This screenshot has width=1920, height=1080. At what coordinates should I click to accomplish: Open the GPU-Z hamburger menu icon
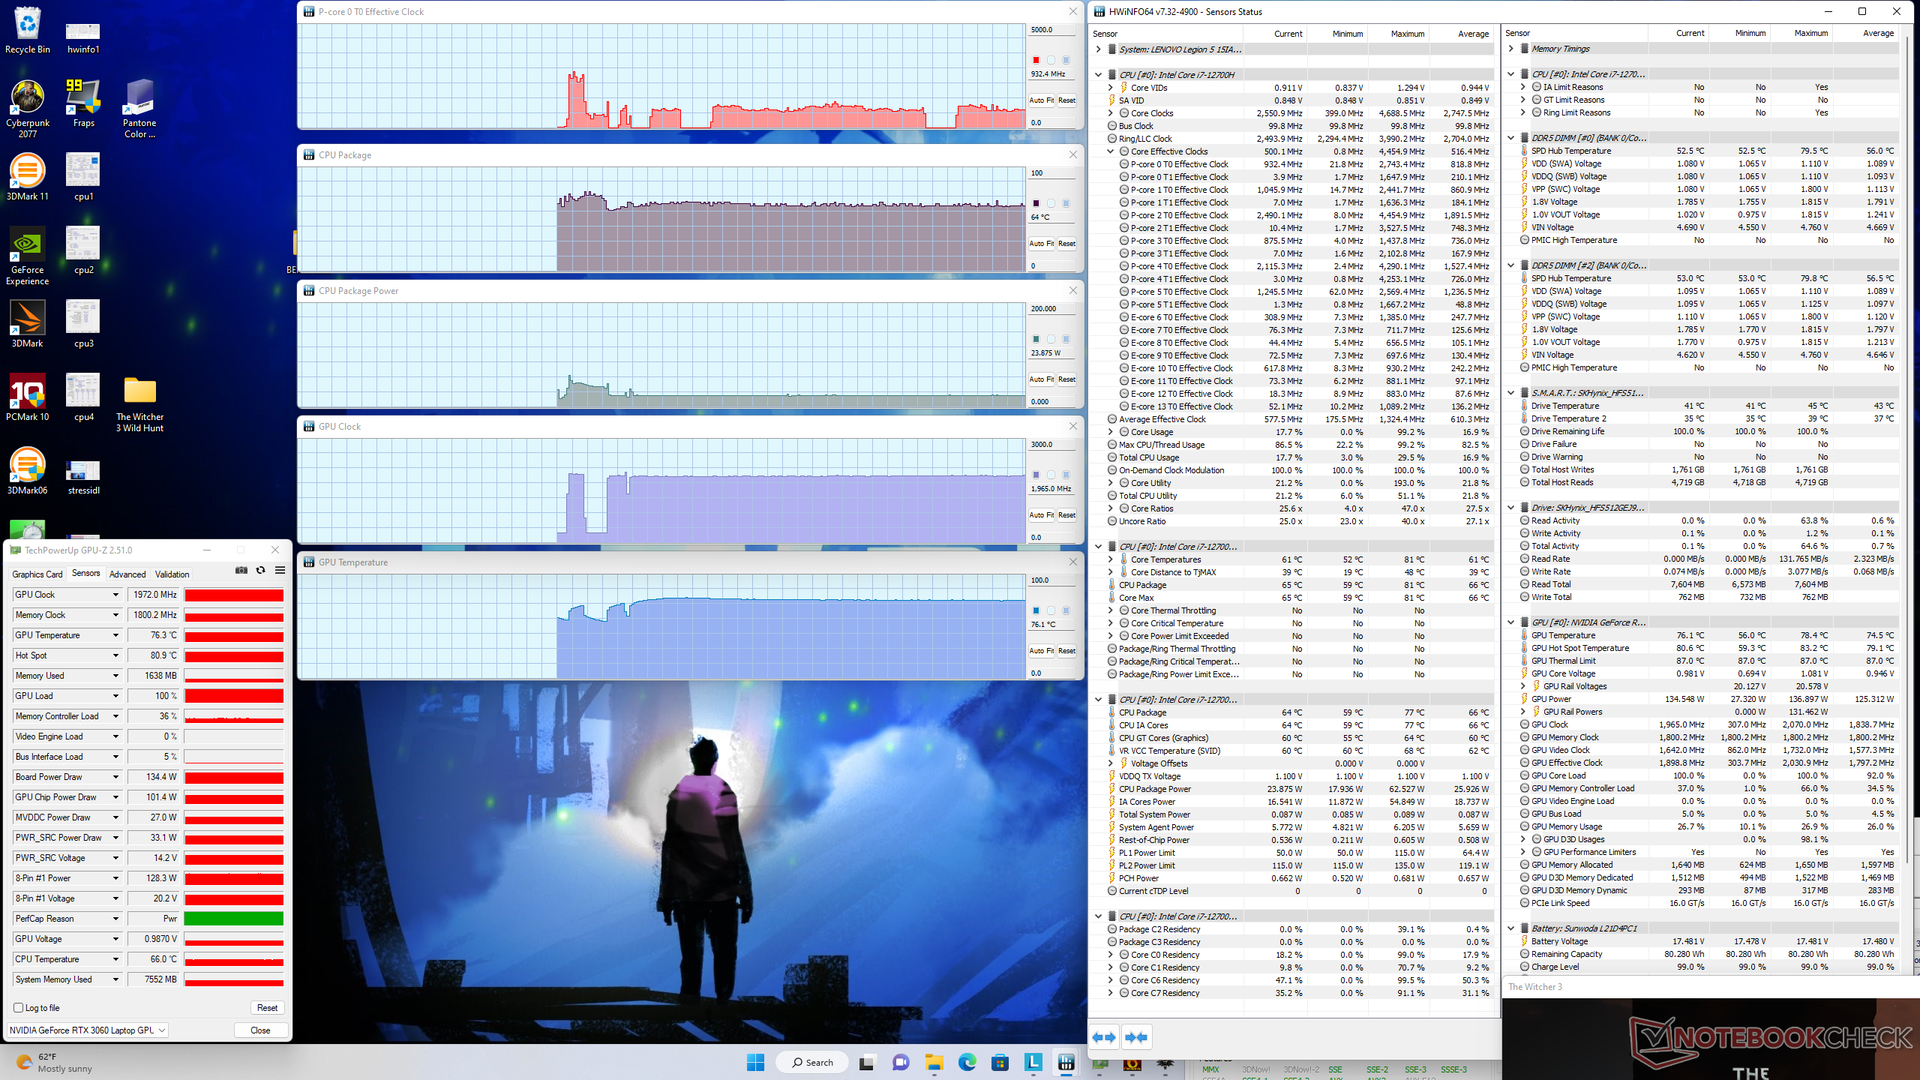point(280,570)
